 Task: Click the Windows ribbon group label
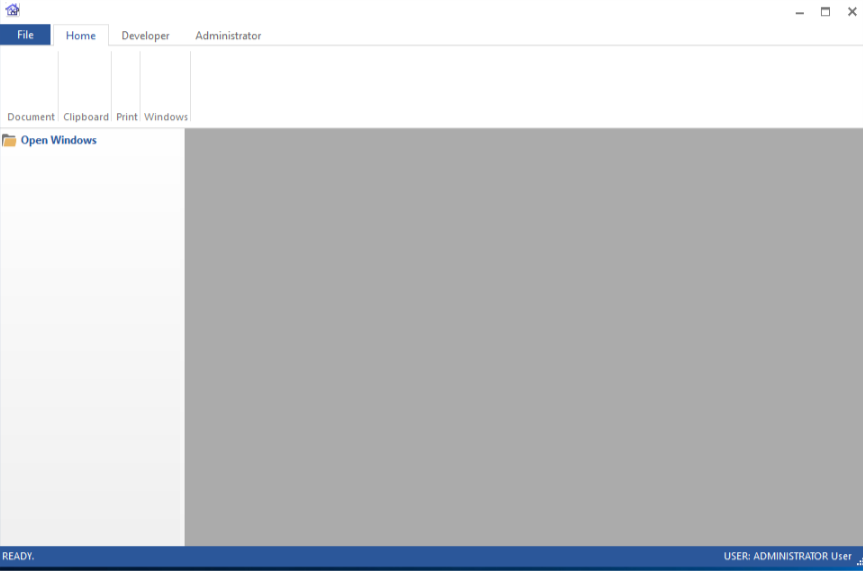[166, 117]
